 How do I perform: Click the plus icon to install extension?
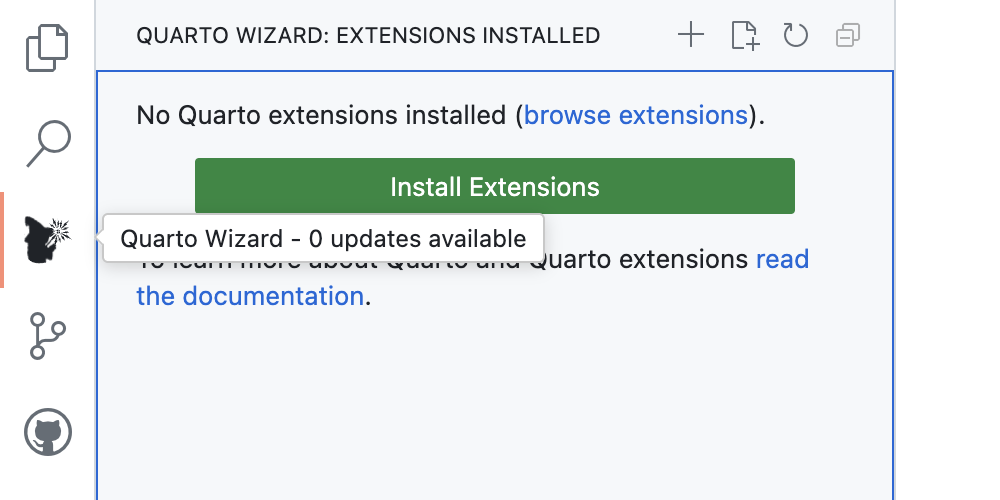pos(691,36)
